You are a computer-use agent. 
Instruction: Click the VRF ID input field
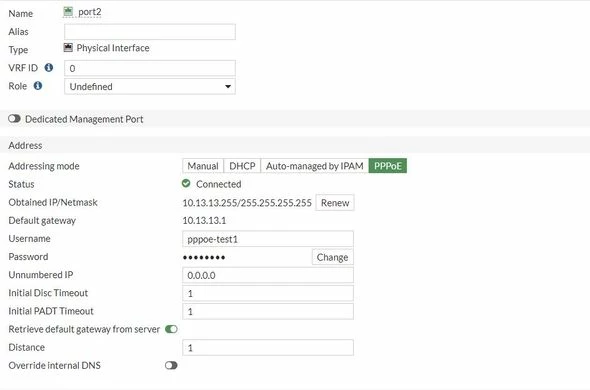click(150, 68)
